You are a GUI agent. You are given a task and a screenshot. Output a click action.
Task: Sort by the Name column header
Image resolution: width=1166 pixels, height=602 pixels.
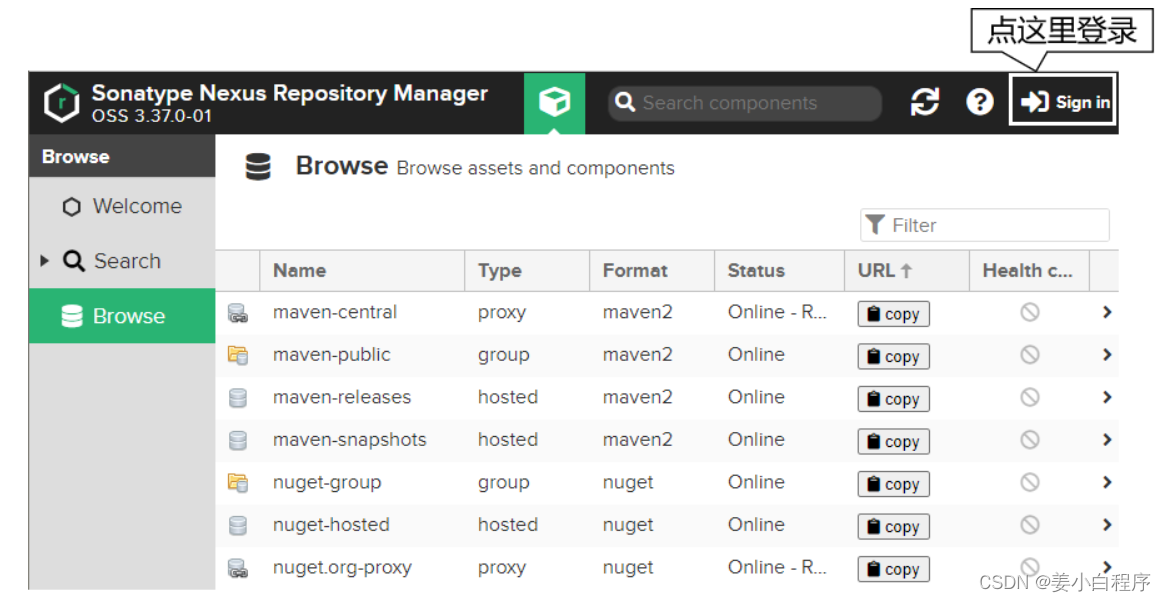pos(362,271)
